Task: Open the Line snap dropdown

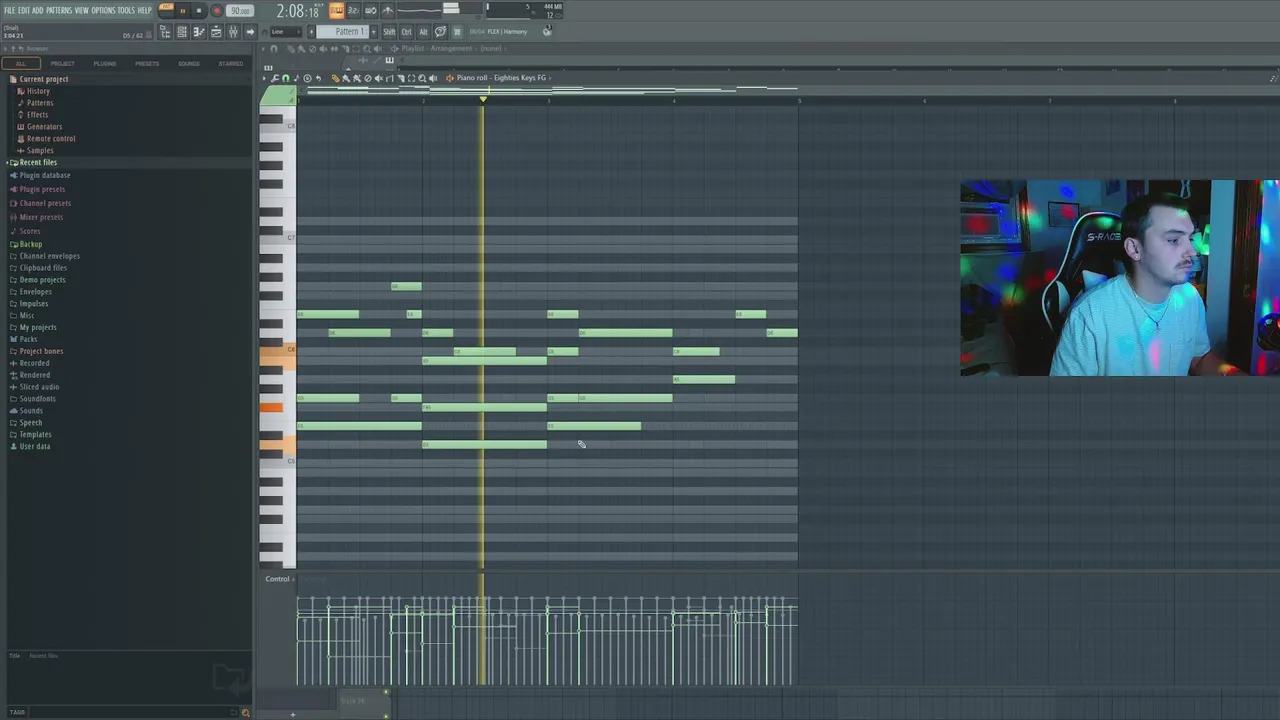Action: (286, 32)
